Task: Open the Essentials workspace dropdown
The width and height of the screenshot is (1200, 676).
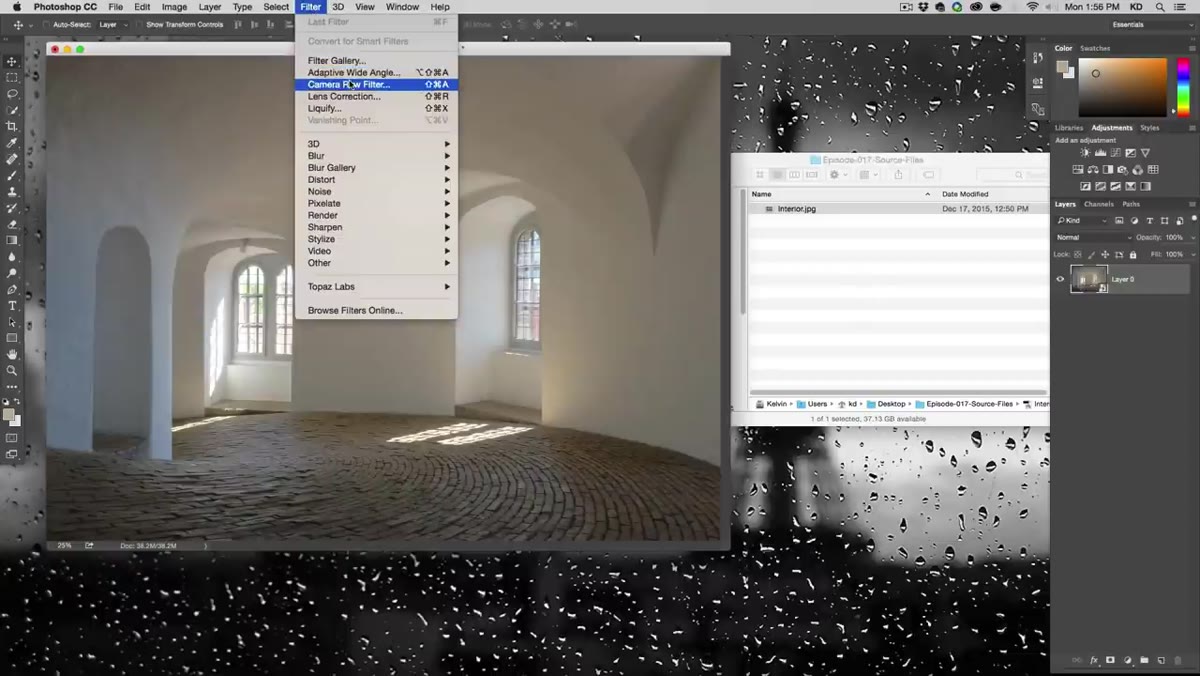Action: (1152, 24)
